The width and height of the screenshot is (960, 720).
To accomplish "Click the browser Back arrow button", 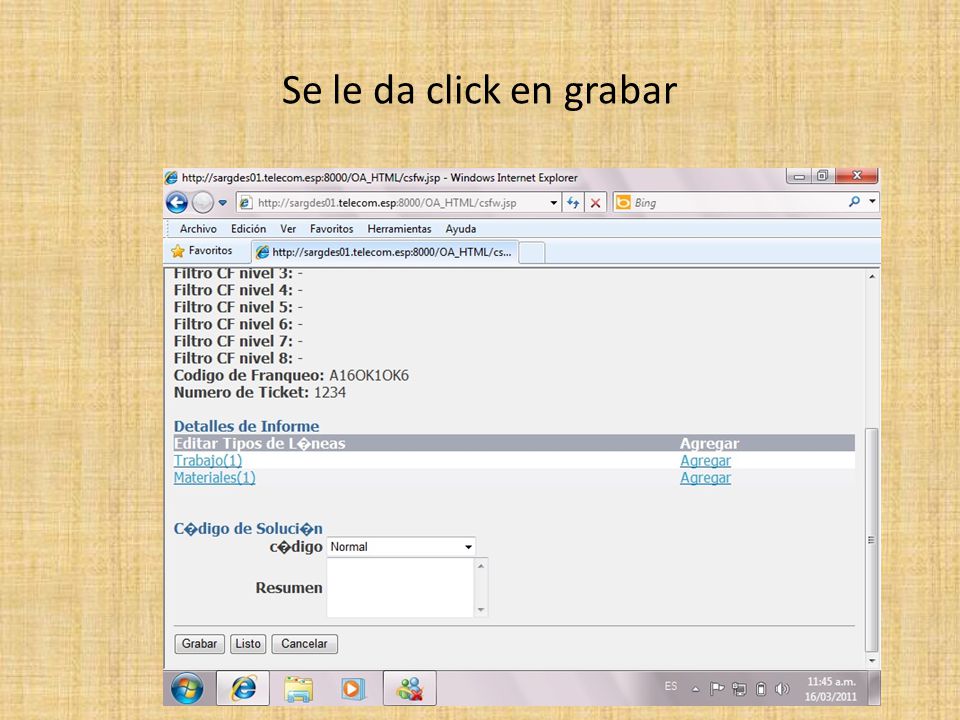I will [177, 202].
